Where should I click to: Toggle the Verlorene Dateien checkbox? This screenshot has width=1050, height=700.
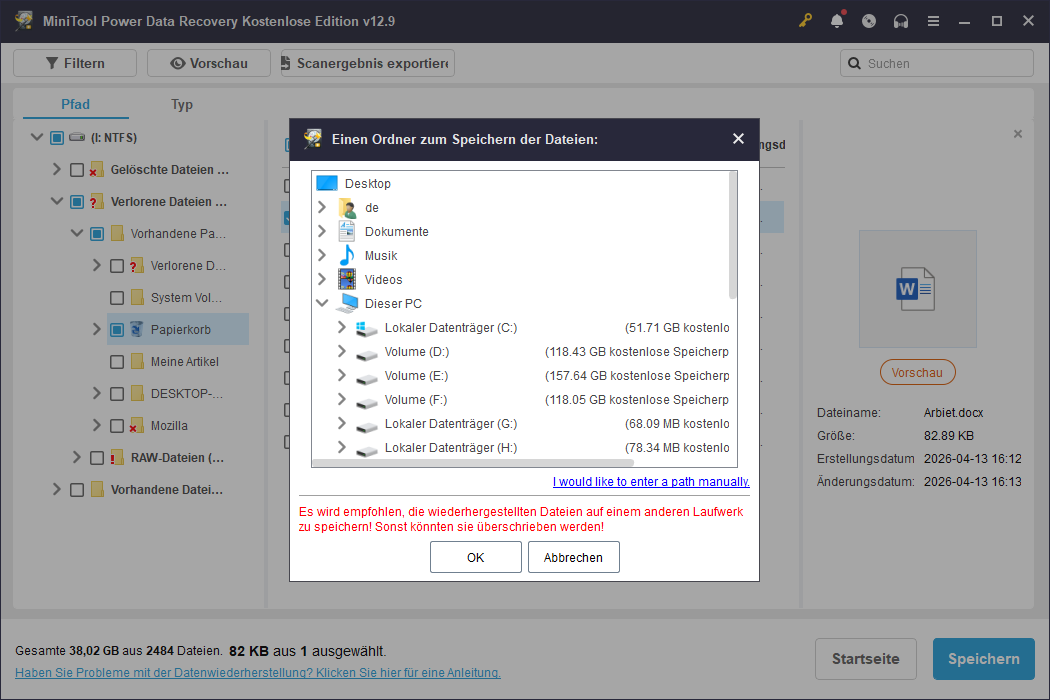coord(77,202)
